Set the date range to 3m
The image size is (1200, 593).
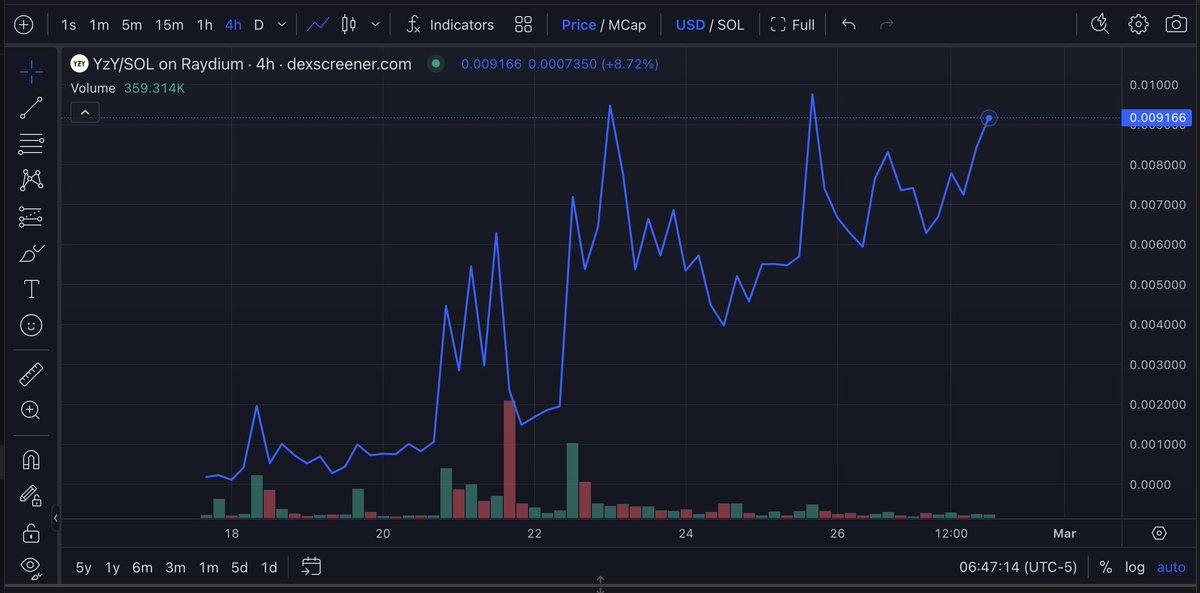(175, 567)
